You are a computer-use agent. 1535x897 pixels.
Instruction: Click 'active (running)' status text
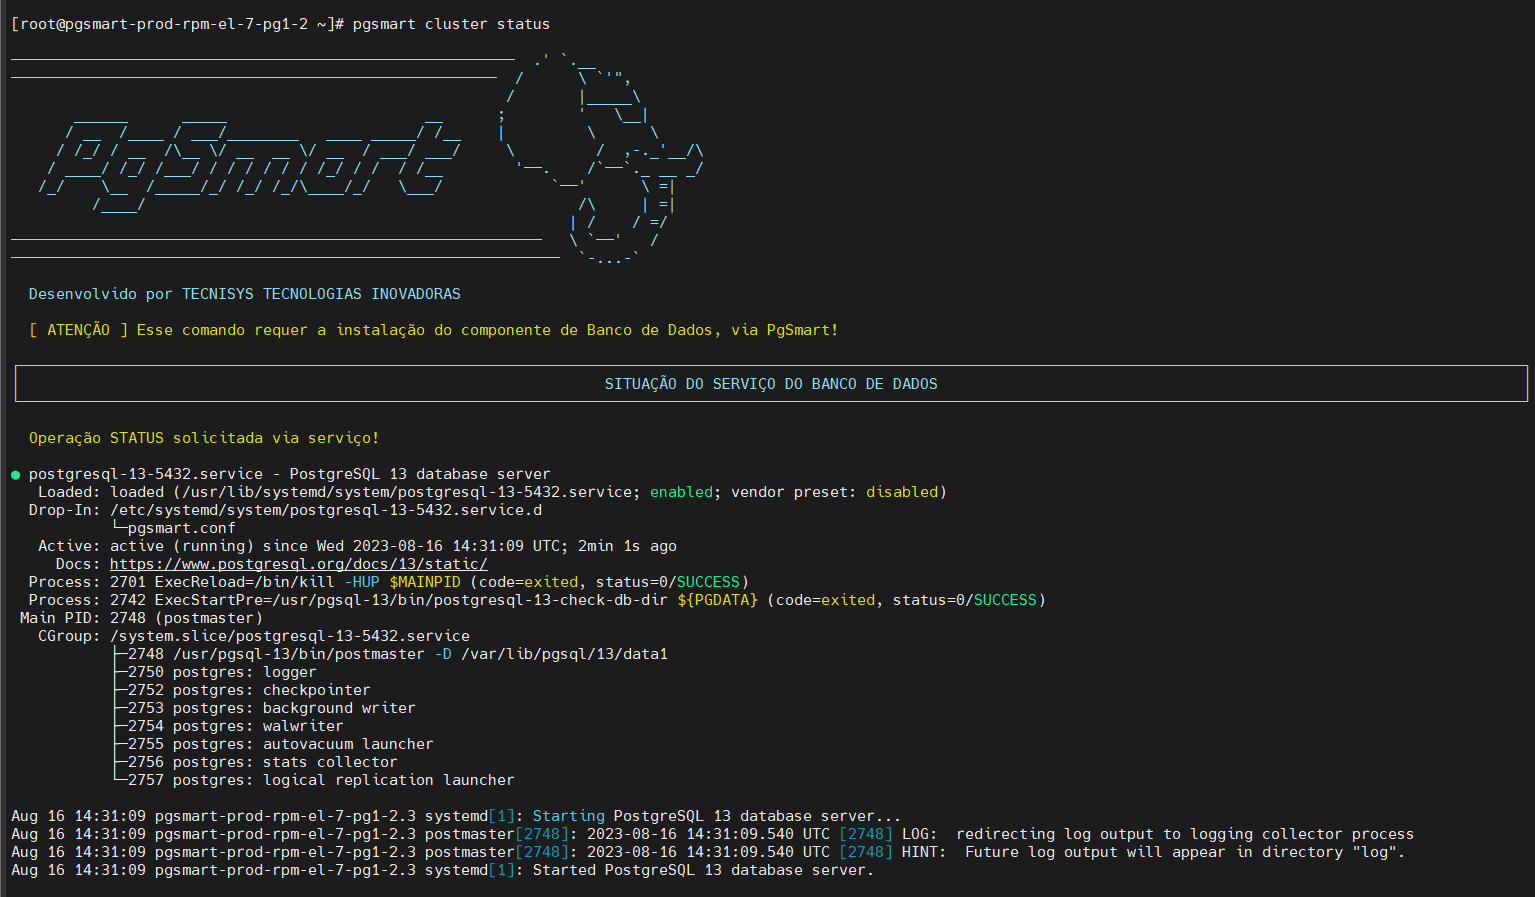(182, 546)
